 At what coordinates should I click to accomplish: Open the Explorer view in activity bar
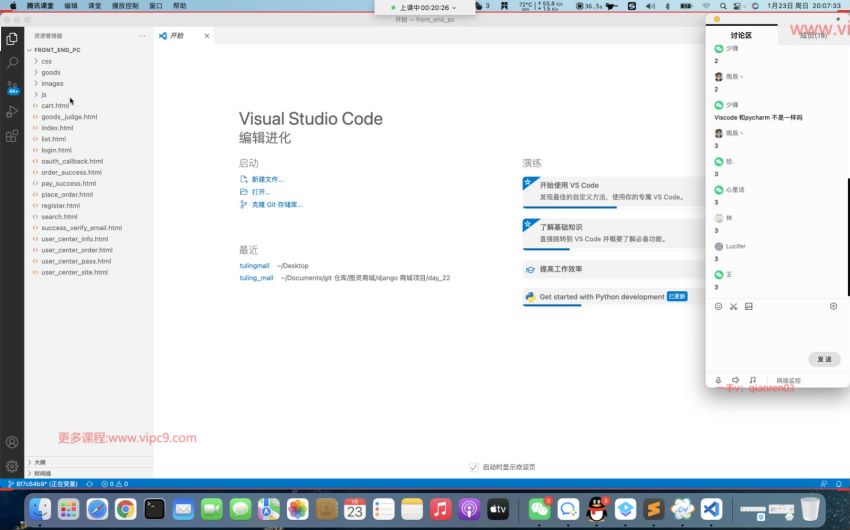pos(12,39)
